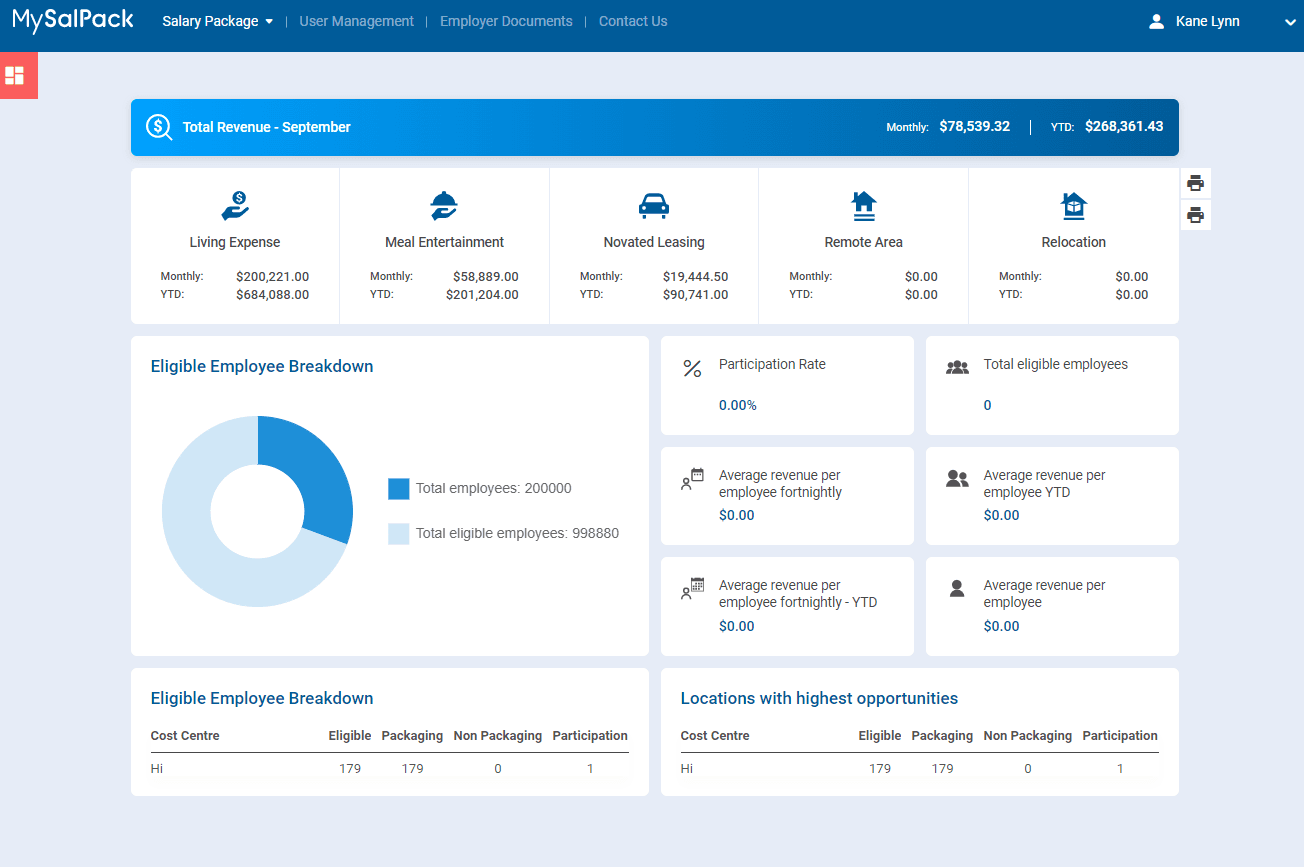Screen dimensions: 1304x867
Task: Select the Novated Leasing car icon
Action: (x=654, y=206)
